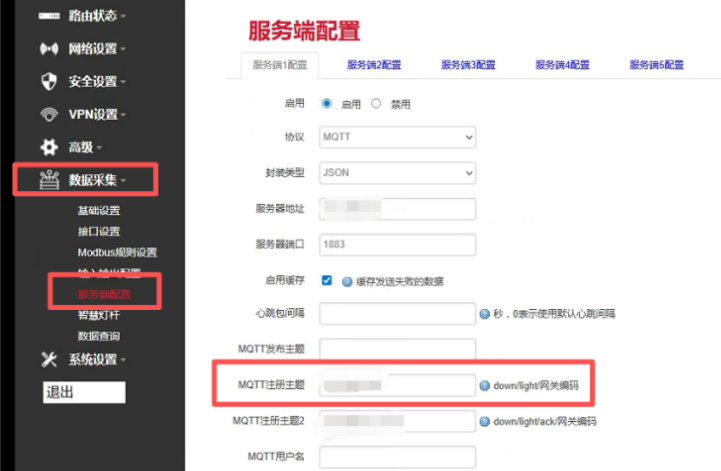Image resolution: width=721 pixels, height=471 pixels.
Task: Open the 协议 MQTT dropdown
Action: pos(398,137)
